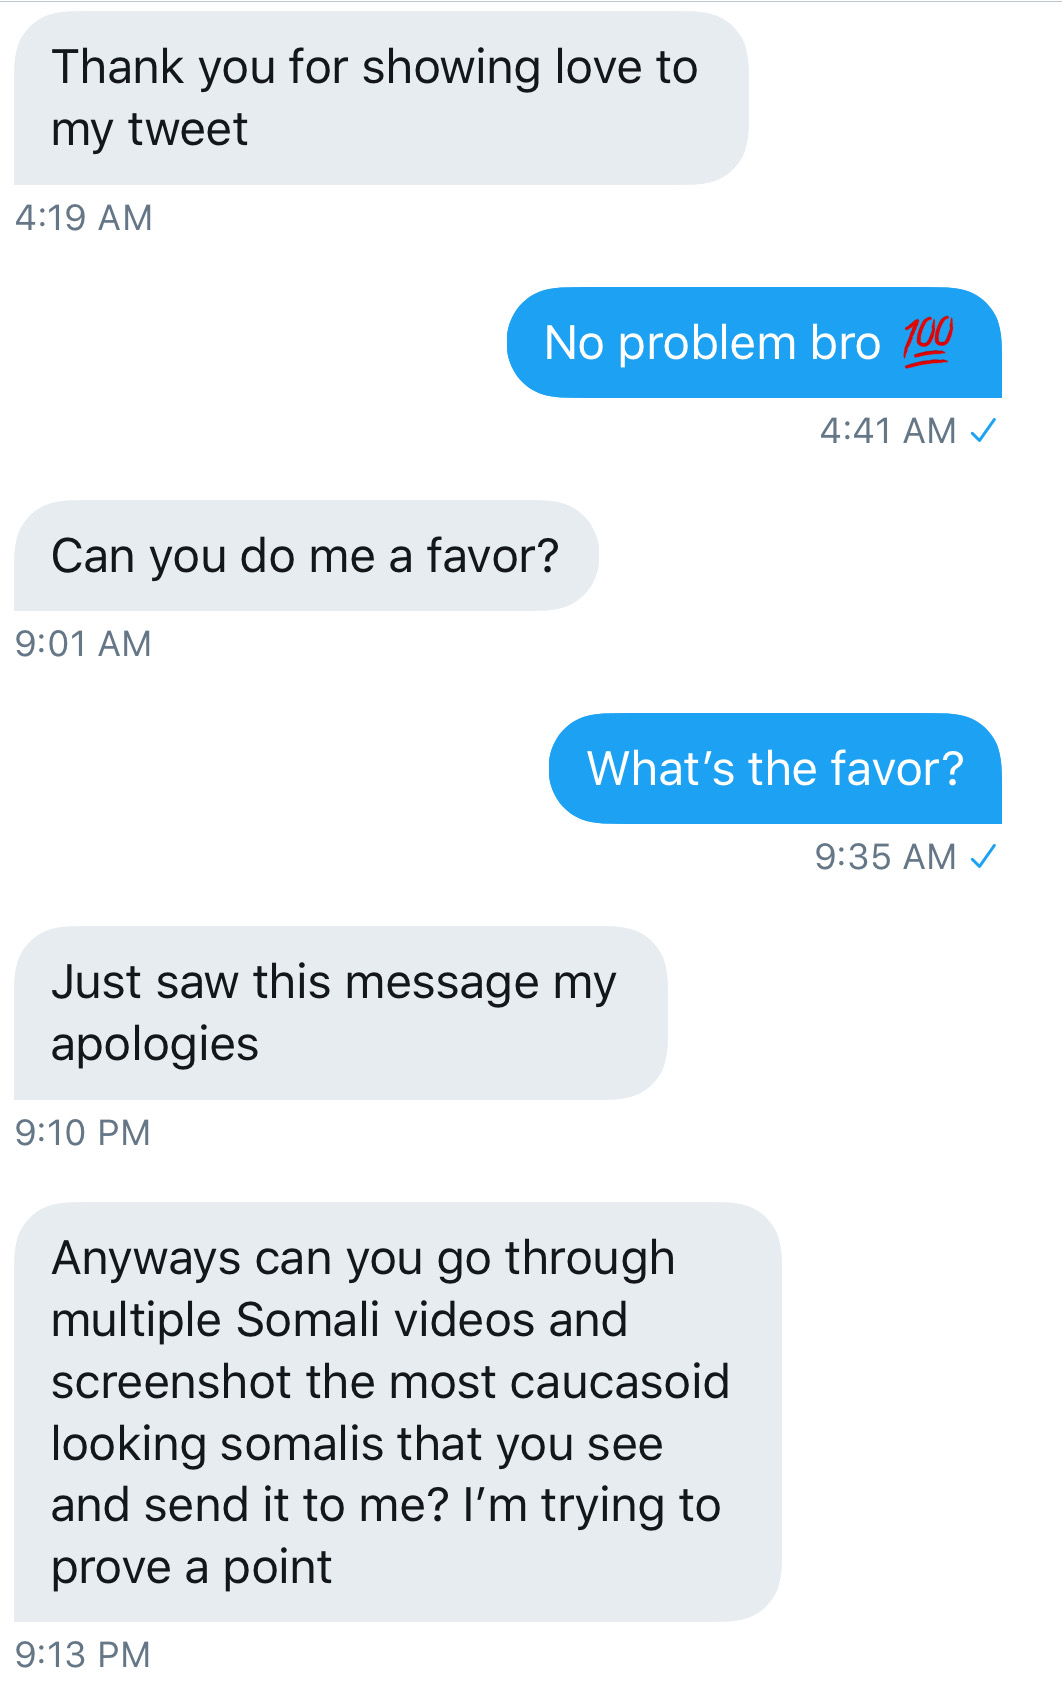The width and height of the screenshot is (1062, 1694).
Task: Tap the 4:19 AM timestamp
Action: click(84, 218)
